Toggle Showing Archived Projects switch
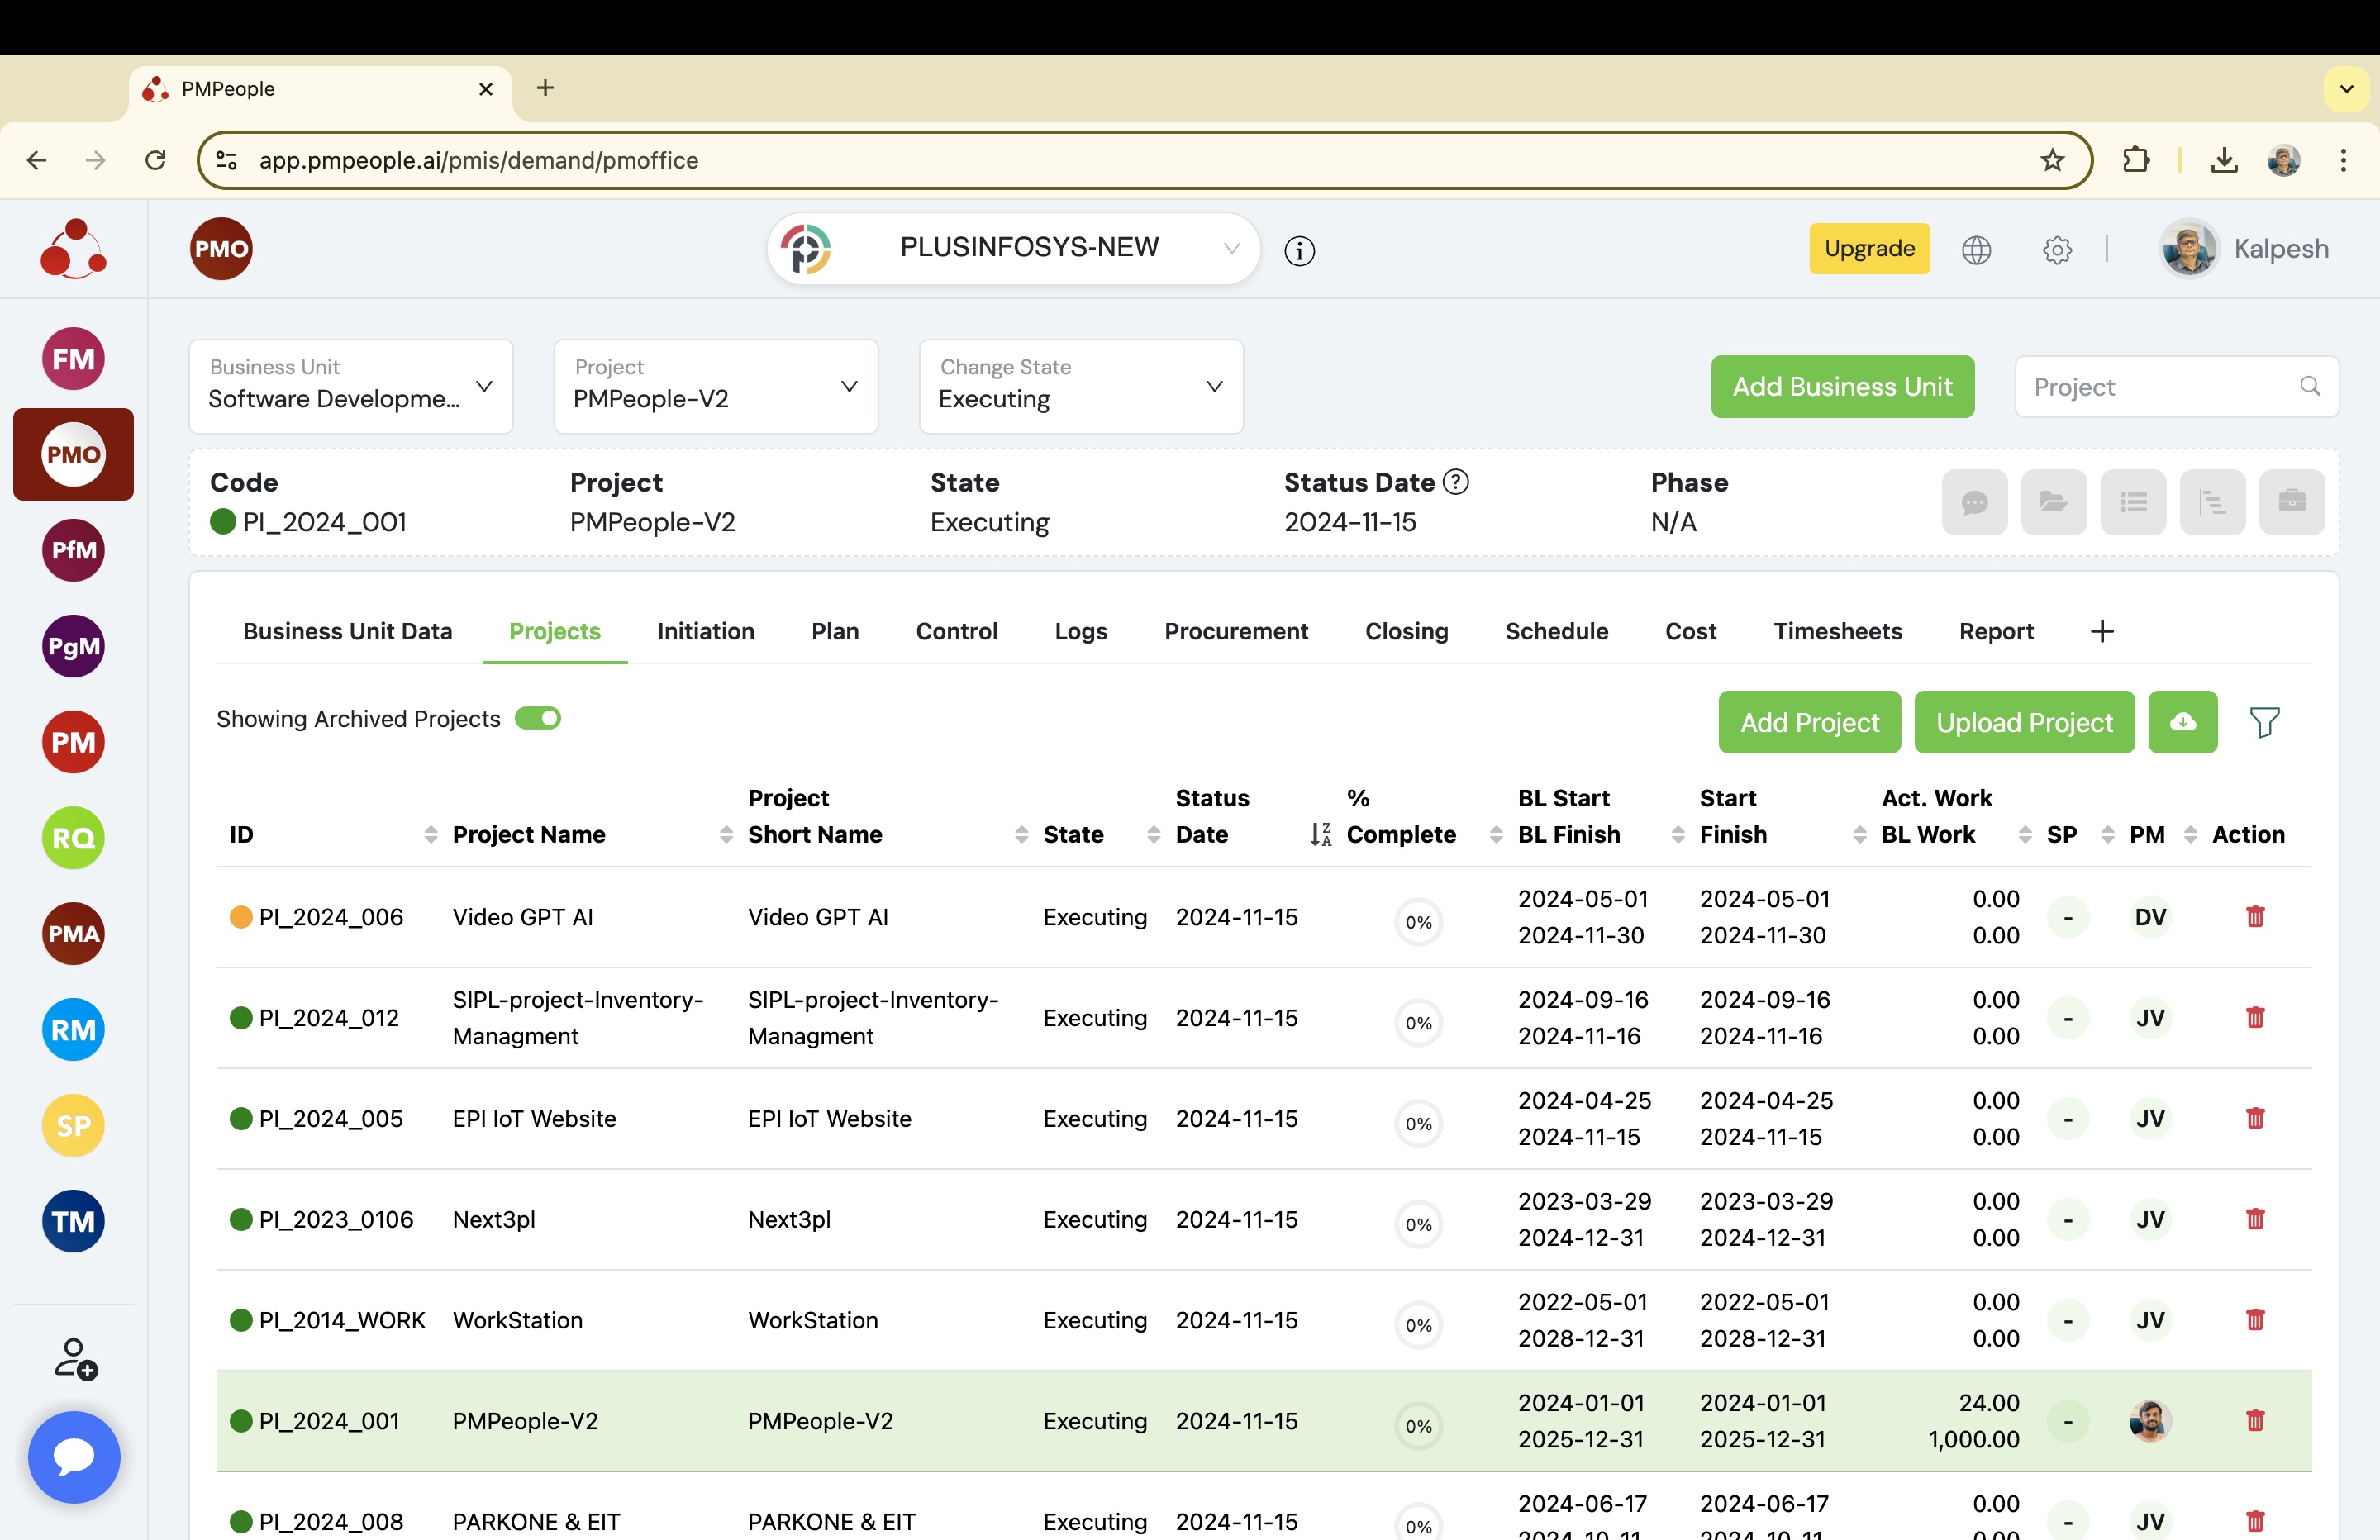This screenshot has height=1540, width=2380. pos(538,719)
